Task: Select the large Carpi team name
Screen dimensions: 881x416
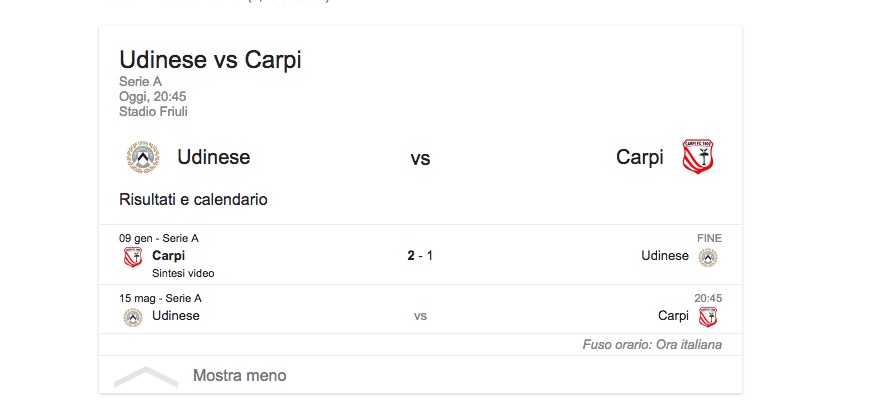Action: [x=640, y=157]
